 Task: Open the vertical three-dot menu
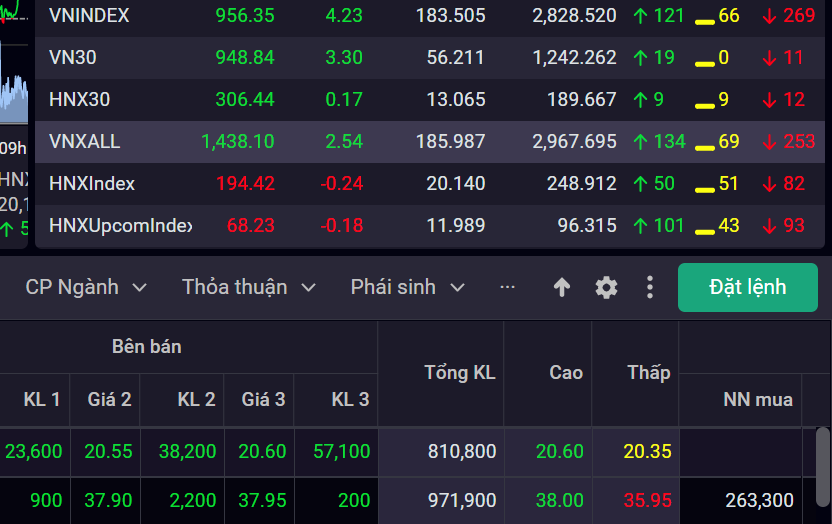coord(650,287)
